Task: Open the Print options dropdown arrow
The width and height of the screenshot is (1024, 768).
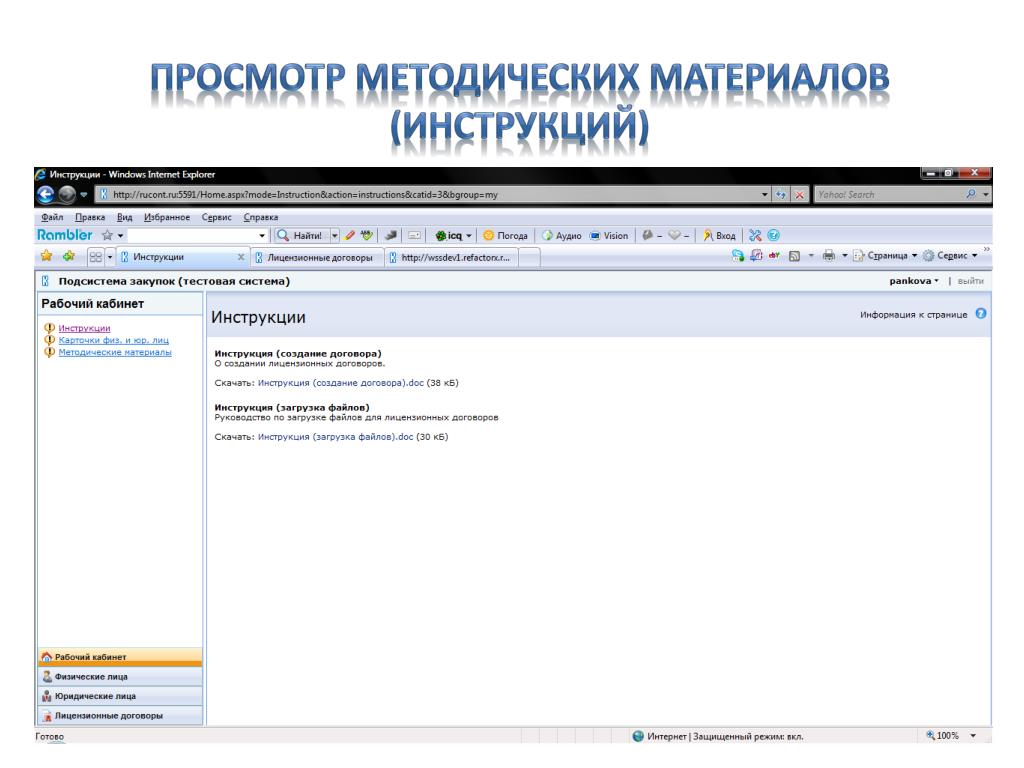Action: pos(844,255)
